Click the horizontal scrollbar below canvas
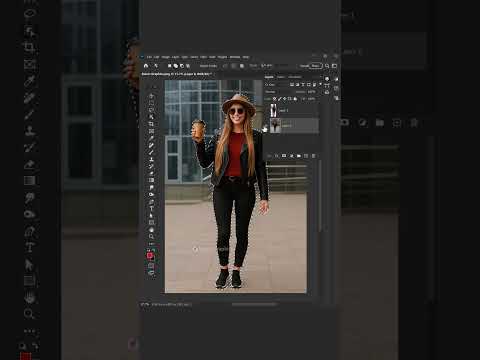 tap(254, 304)
